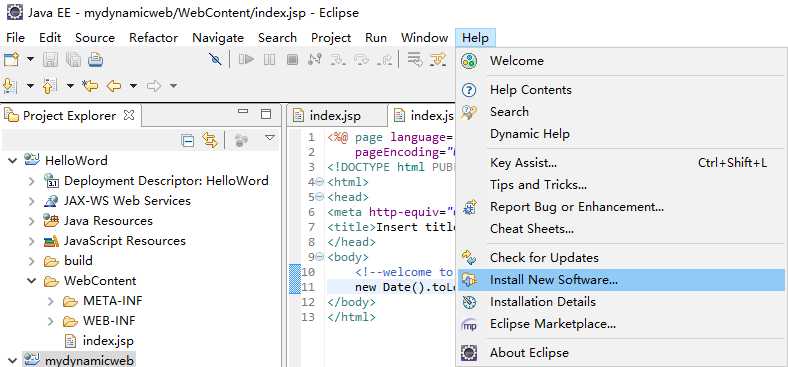Click the Print toolbar icon

click(95, 60)
